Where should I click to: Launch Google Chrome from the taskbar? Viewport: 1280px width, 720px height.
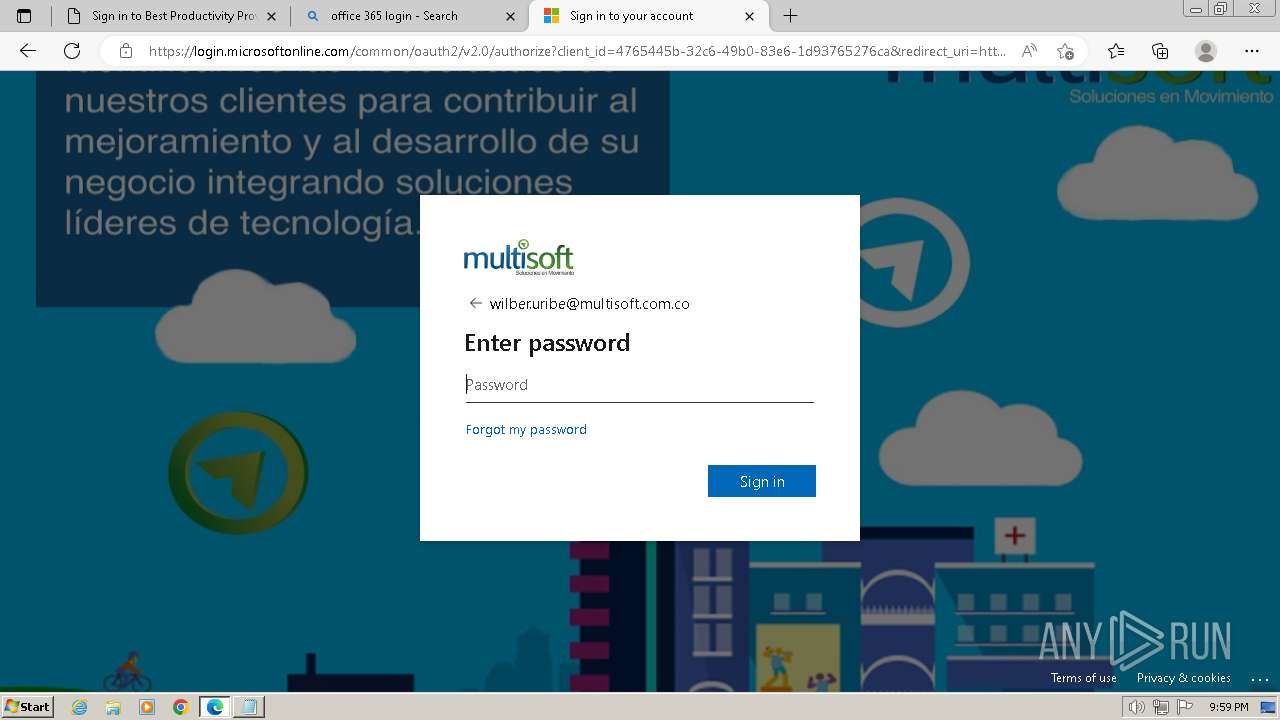pyautogui.click(x=181, y=707)
